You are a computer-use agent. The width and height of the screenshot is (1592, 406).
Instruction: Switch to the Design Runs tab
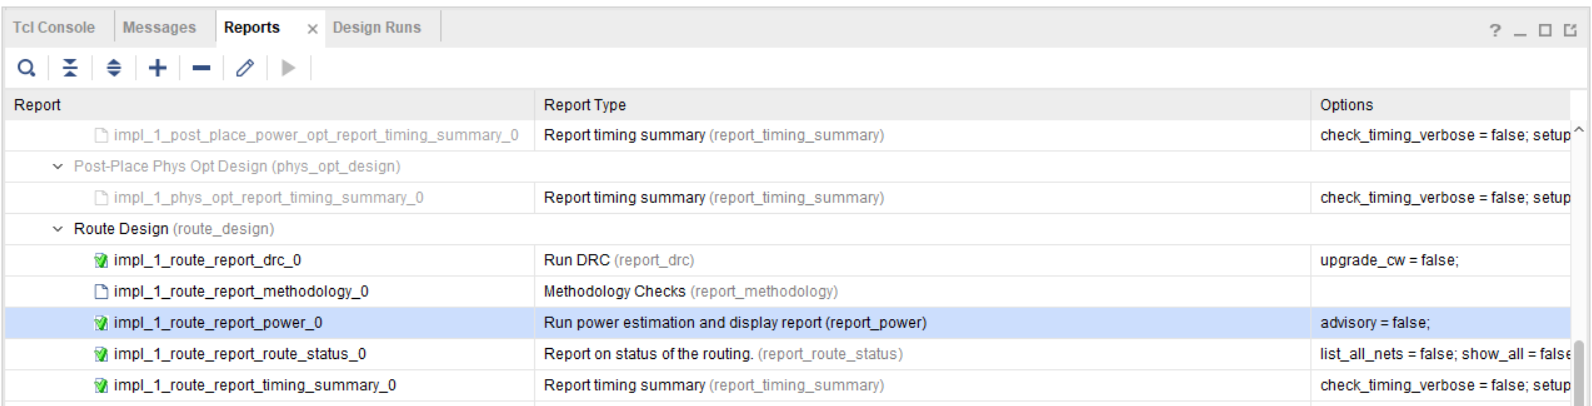(x=376, y=27)
